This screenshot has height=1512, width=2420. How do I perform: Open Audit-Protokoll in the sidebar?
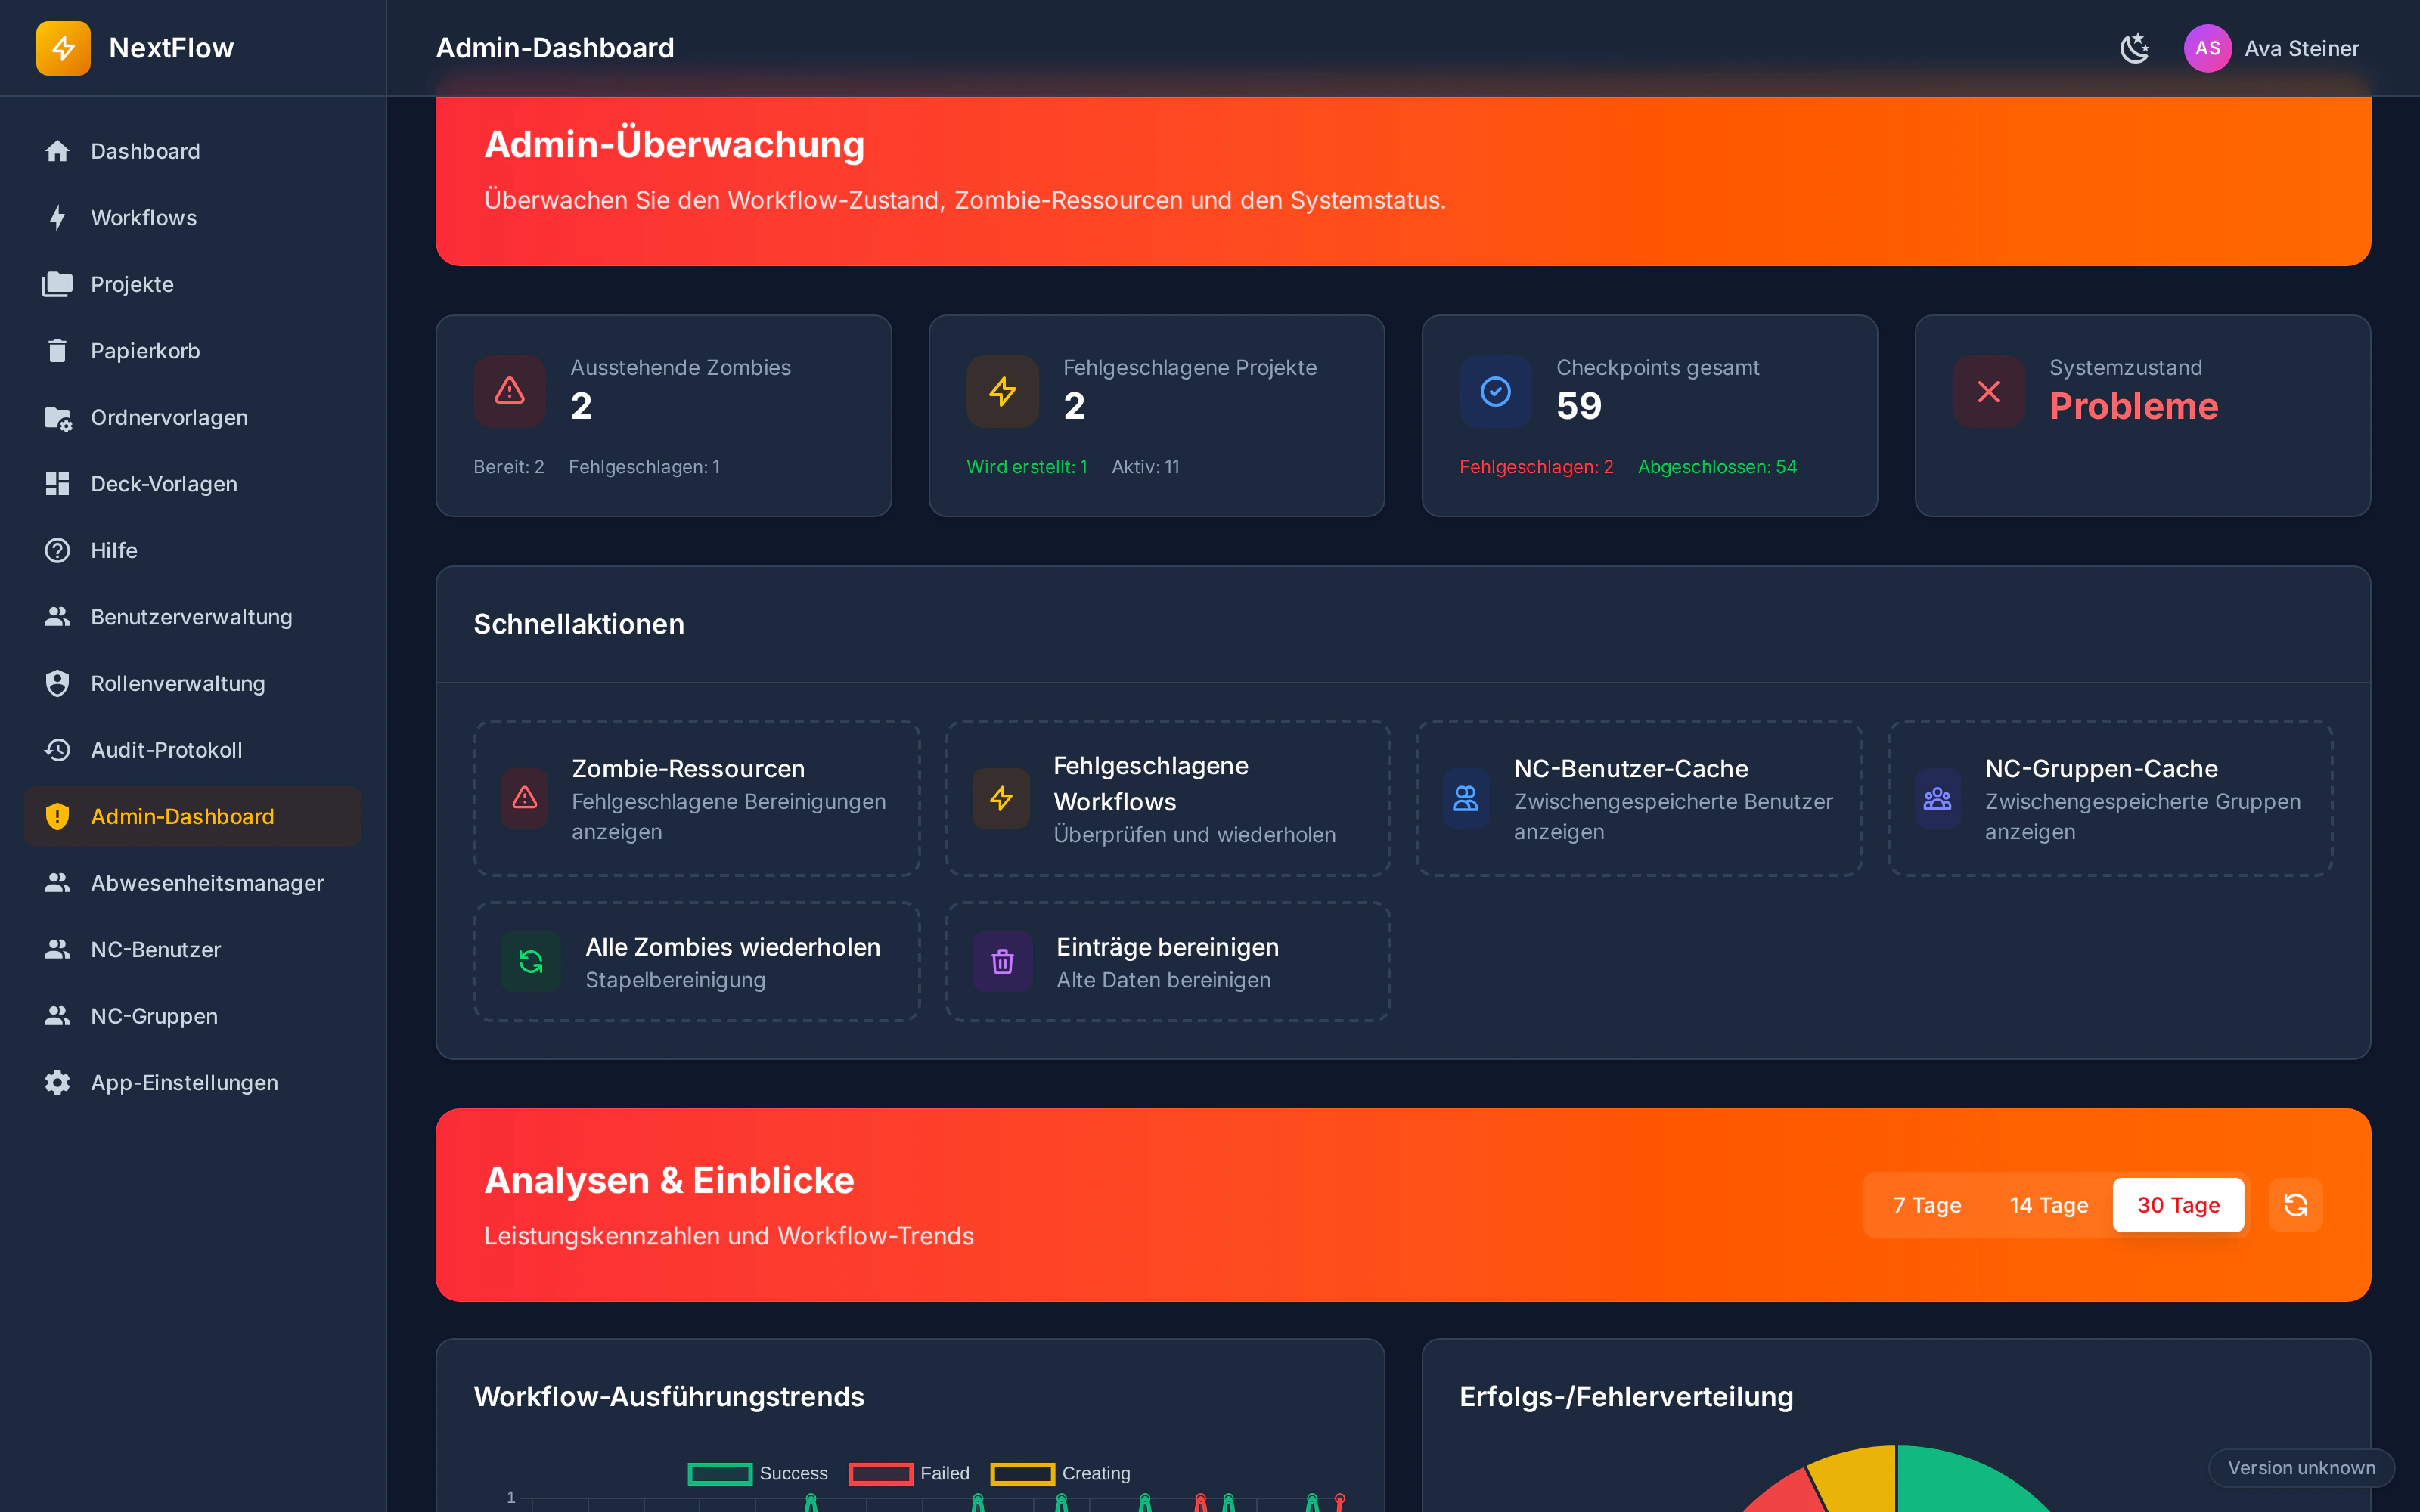pos(193,750)
